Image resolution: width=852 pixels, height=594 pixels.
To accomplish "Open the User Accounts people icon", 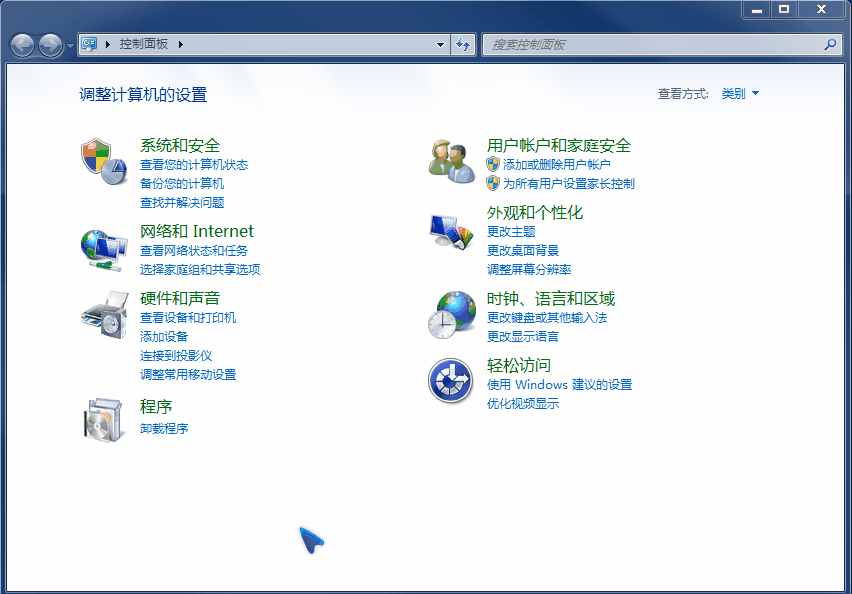I will (x=452, y=161).
